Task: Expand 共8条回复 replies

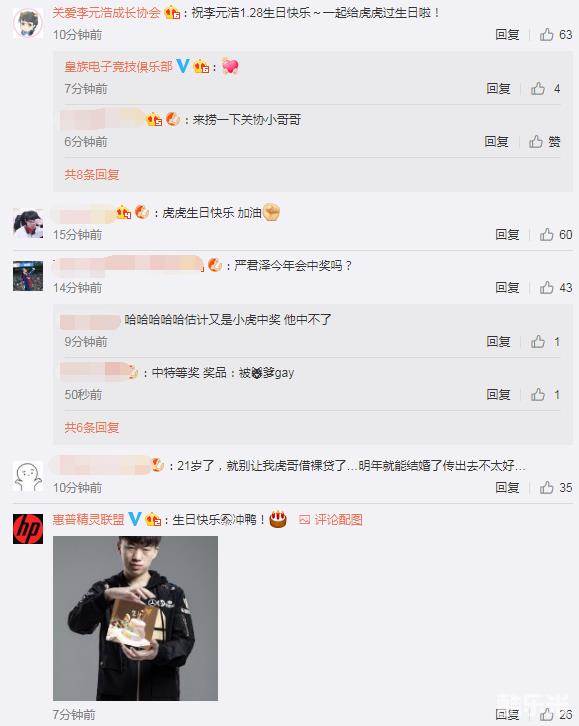Action: click(92, 175)
